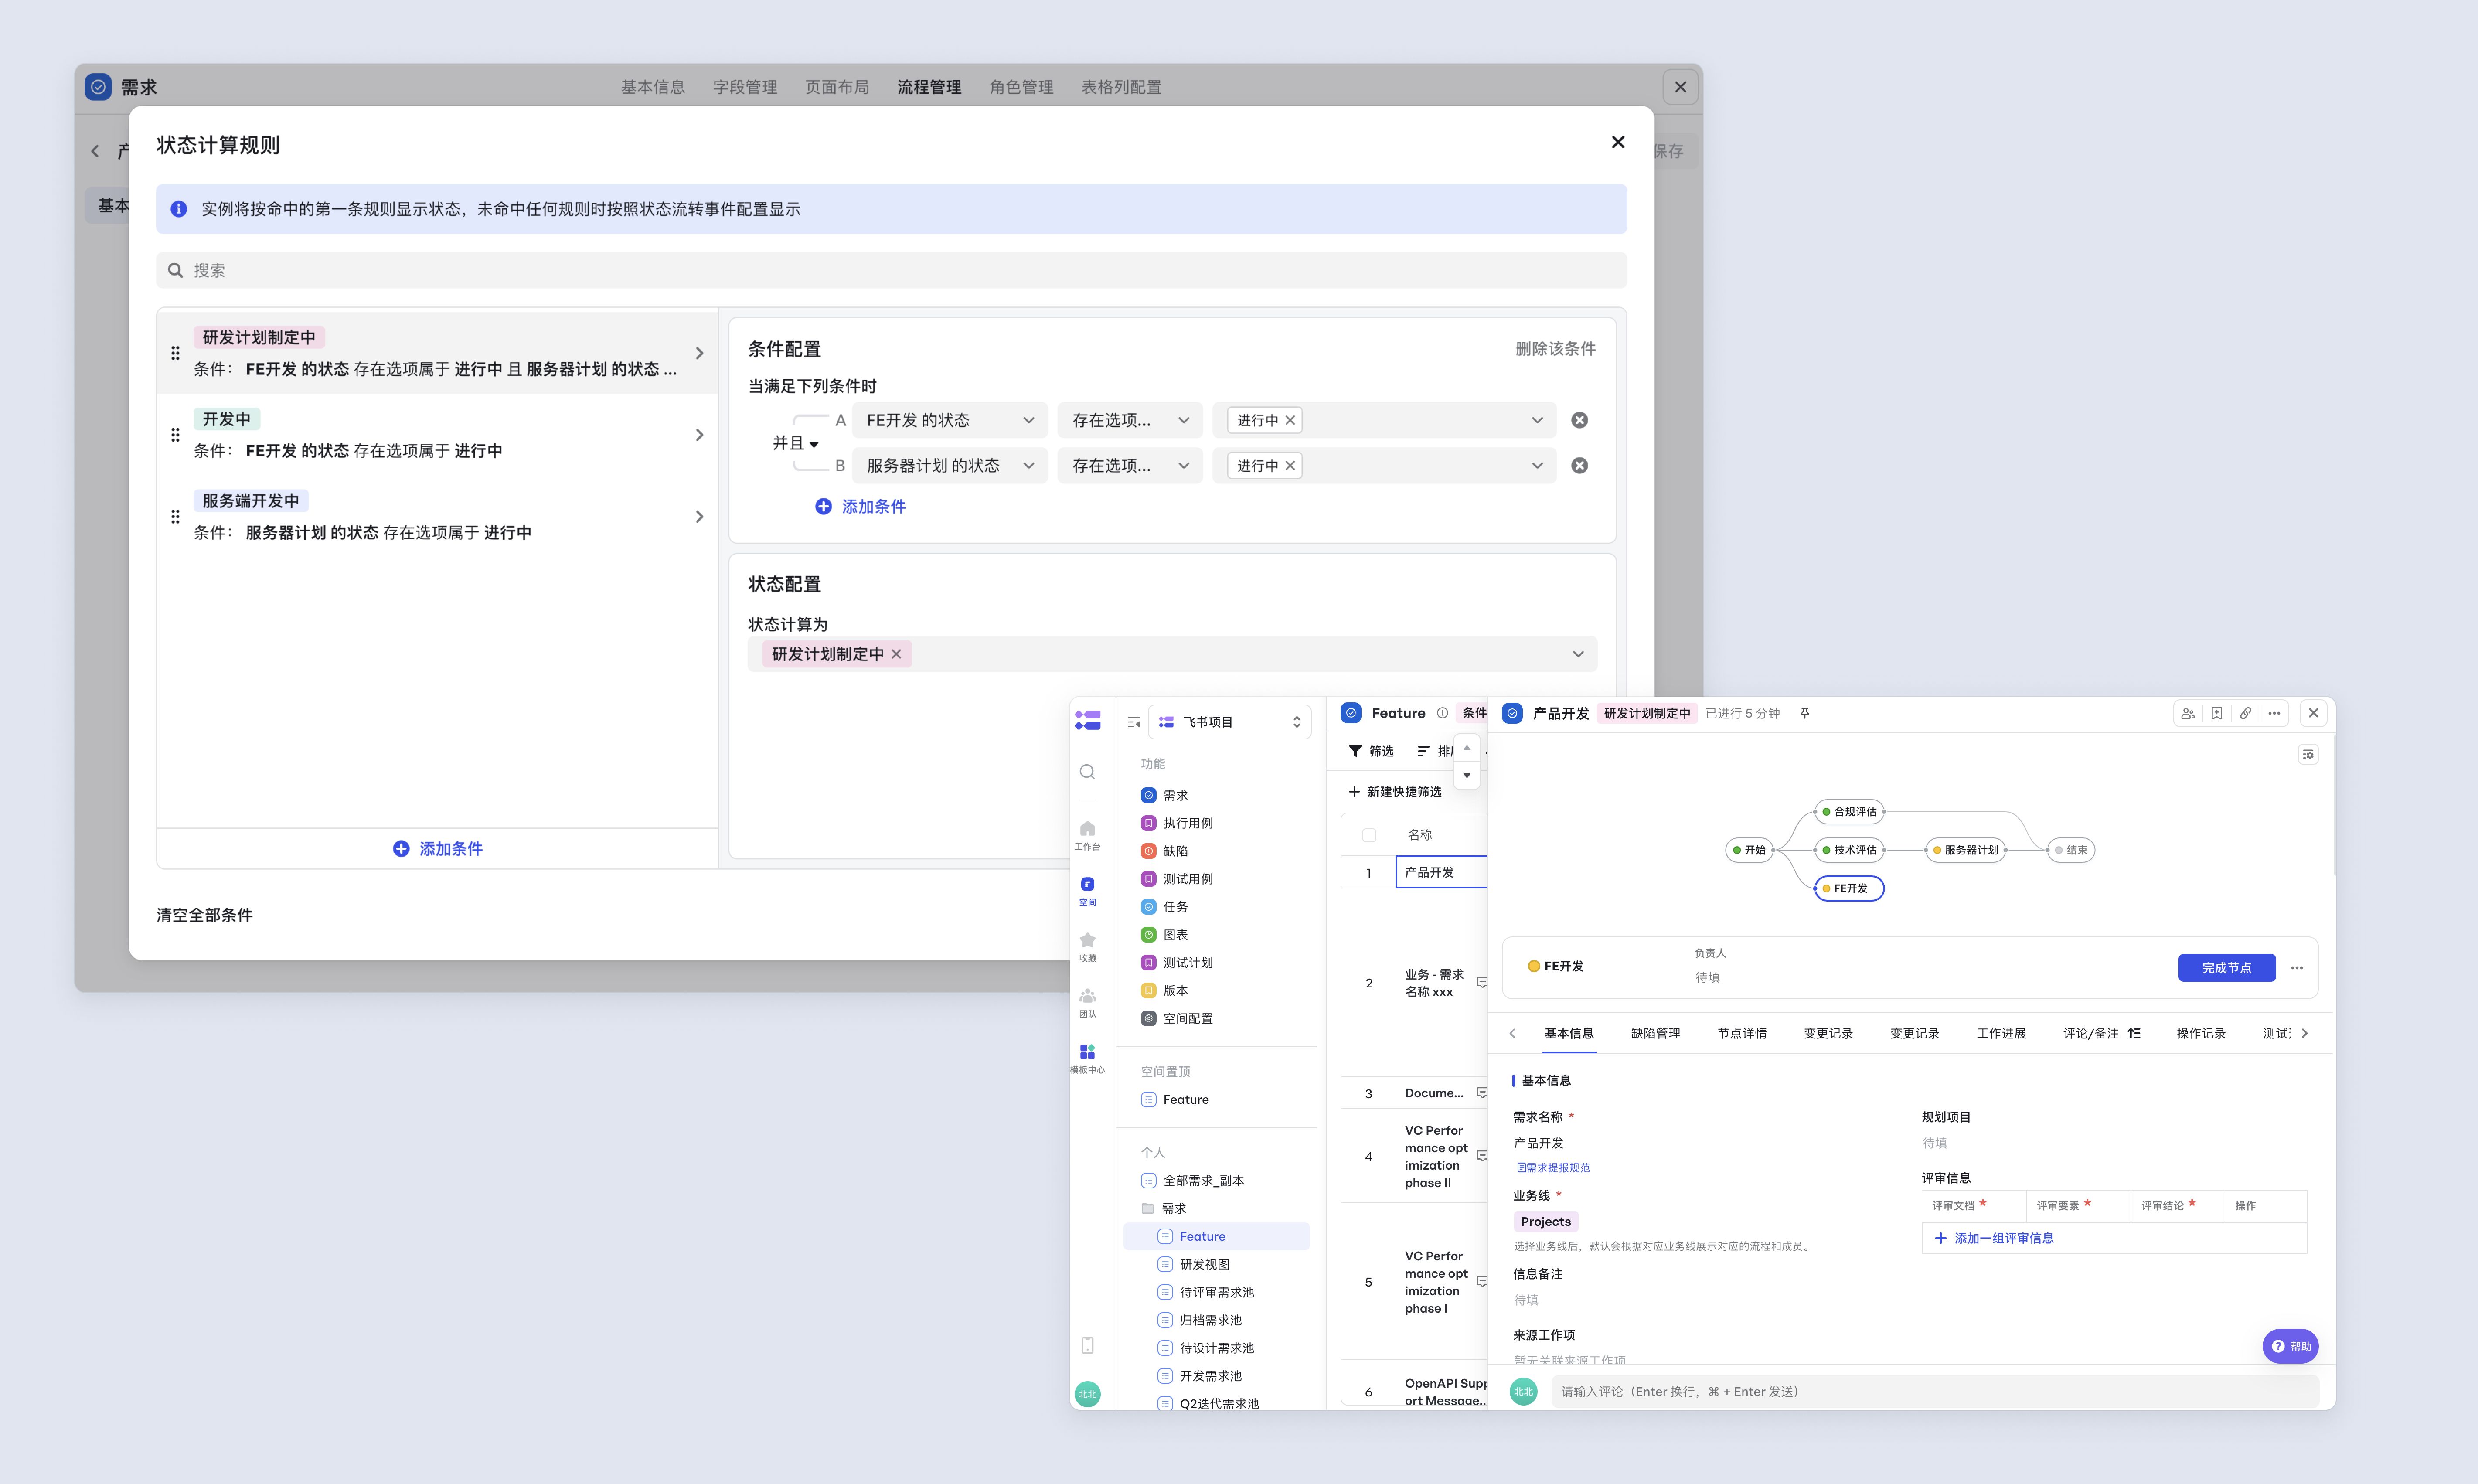Viewport: 2478px width, 1484px height.
Task: Open the 工作进展 tab
Action: pyautogui.click(x=2001, y=1033)
